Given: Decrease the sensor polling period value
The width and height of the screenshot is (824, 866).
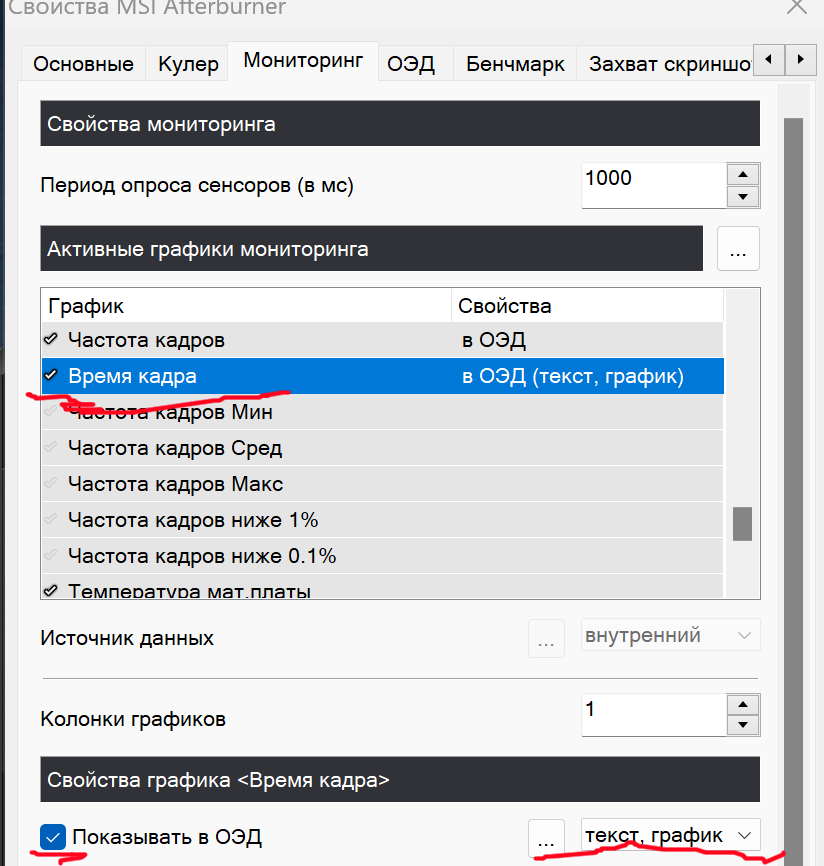Looking at the screenshot, I should (x=743, y=197).
